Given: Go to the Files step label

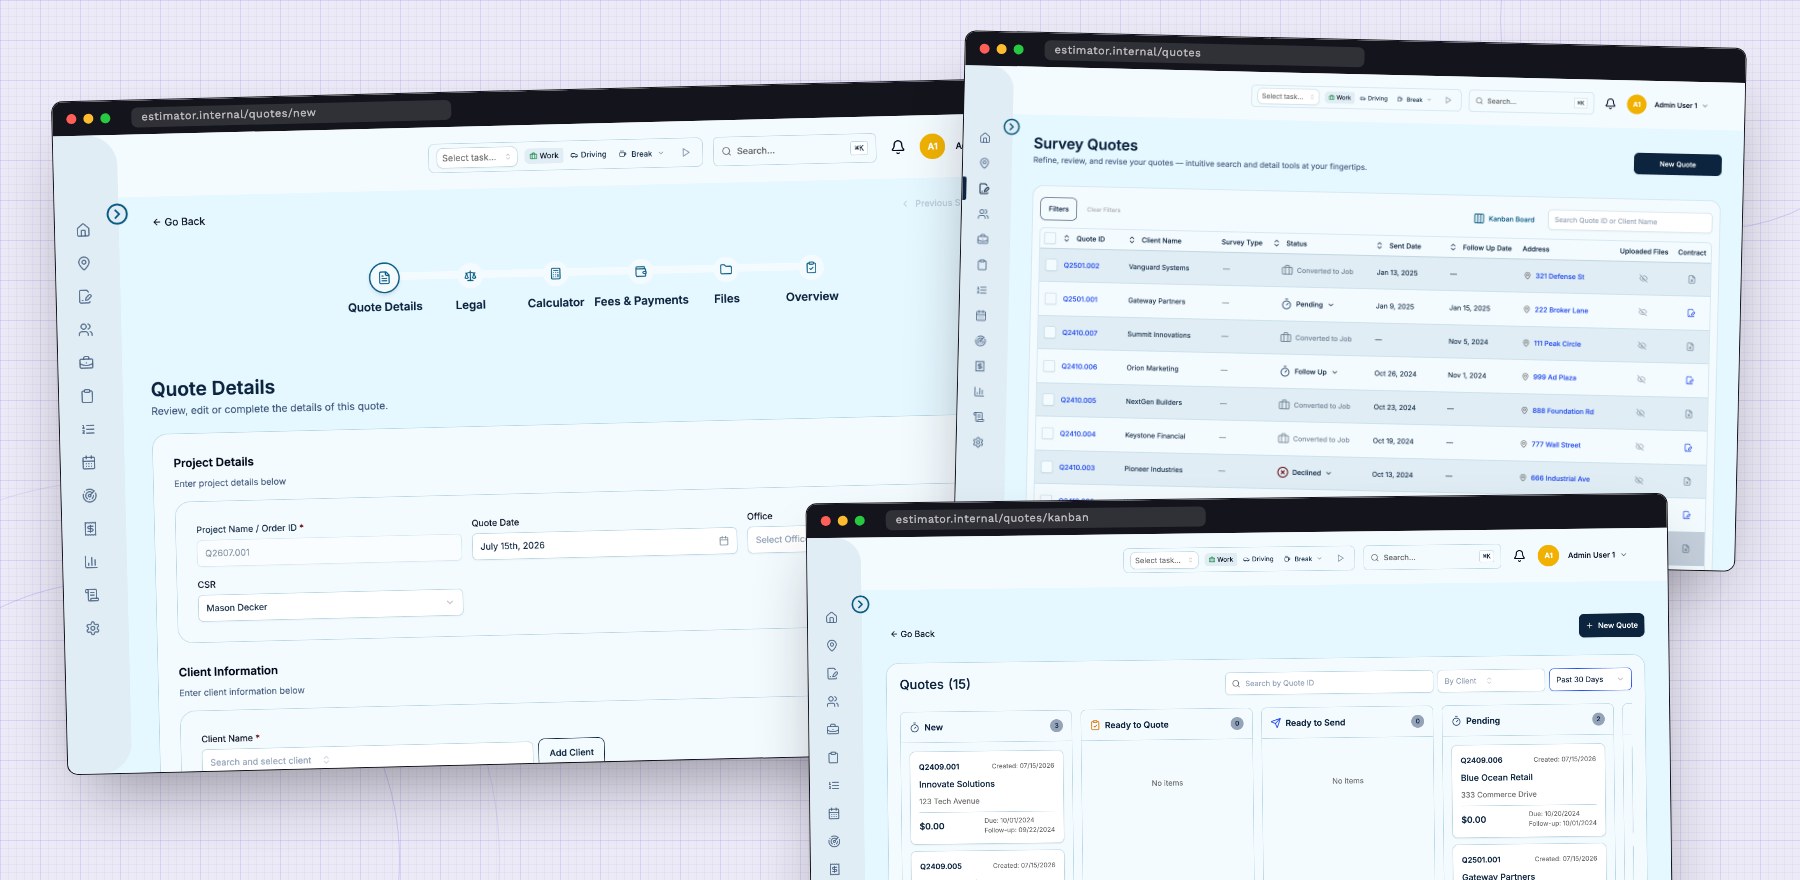Looking at the screenshot, I should pyautogui.click(x=727, y=298).
